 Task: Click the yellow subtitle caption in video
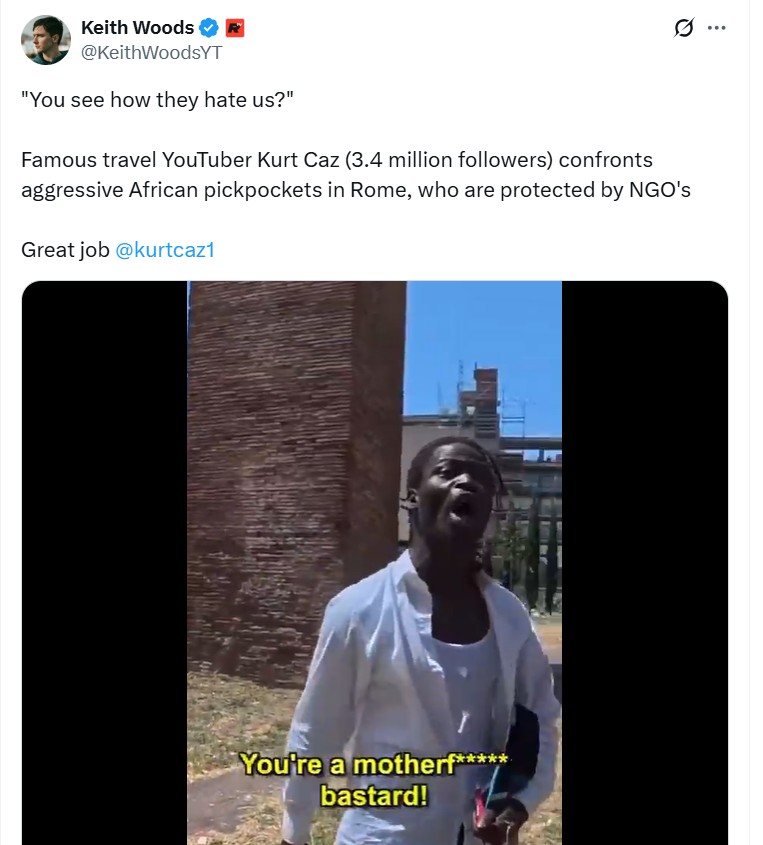(373, 779)
